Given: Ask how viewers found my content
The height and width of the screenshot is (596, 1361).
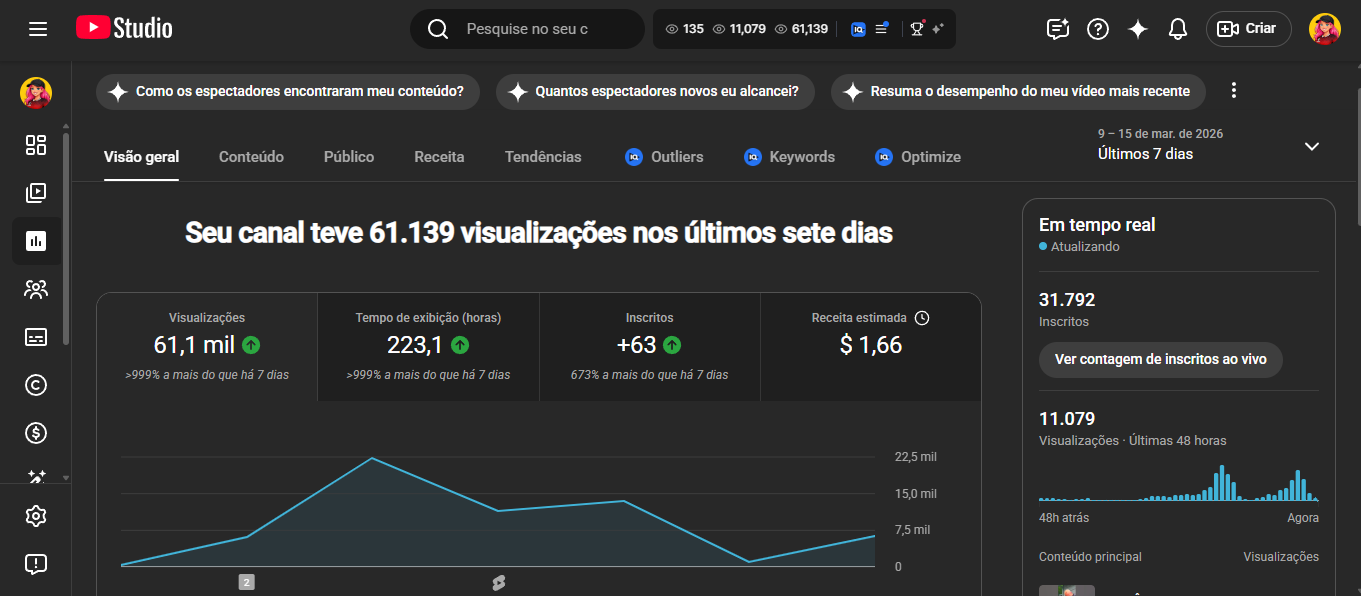Looking at the screenshot, I should point(288,92).
